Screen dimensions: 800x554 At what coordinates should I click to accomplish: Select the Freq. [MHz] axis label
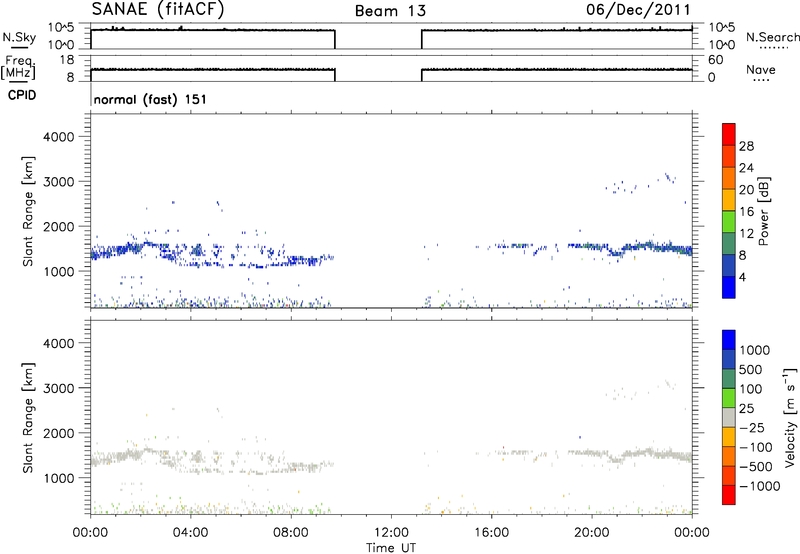[19, 67]
